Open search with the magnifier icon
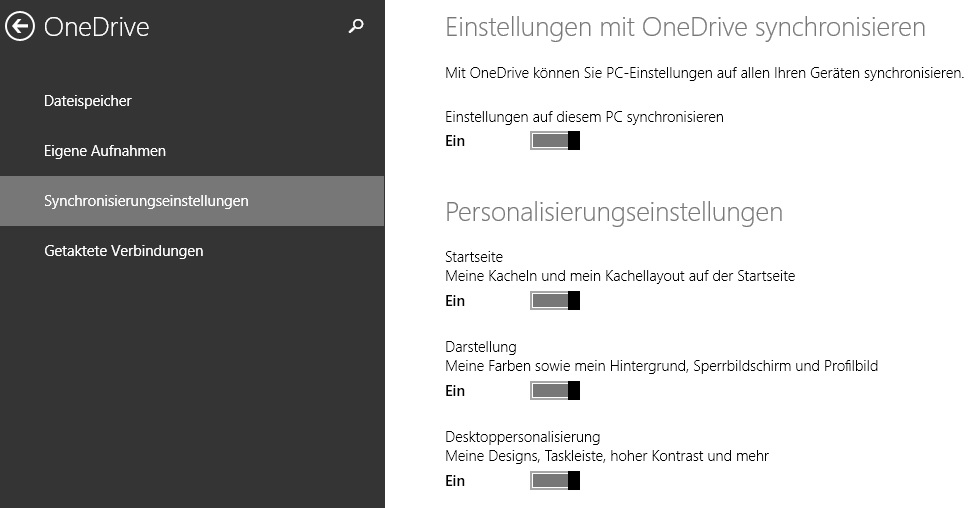 (356, 26)
